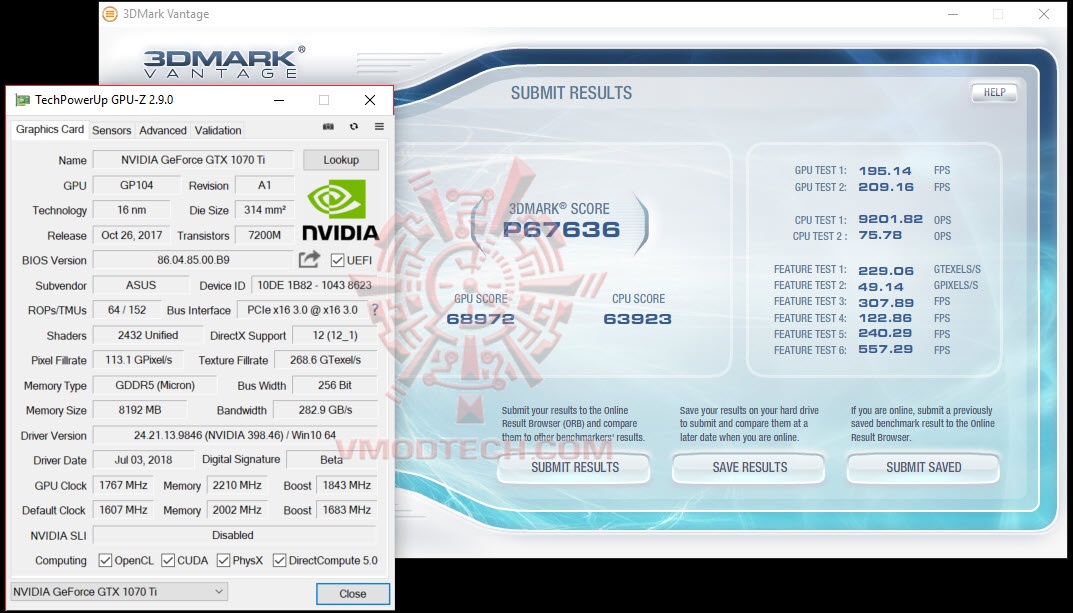Switch to the Graphics Card tab
This screenshot has height=613, width=1073.
(50, 129)
